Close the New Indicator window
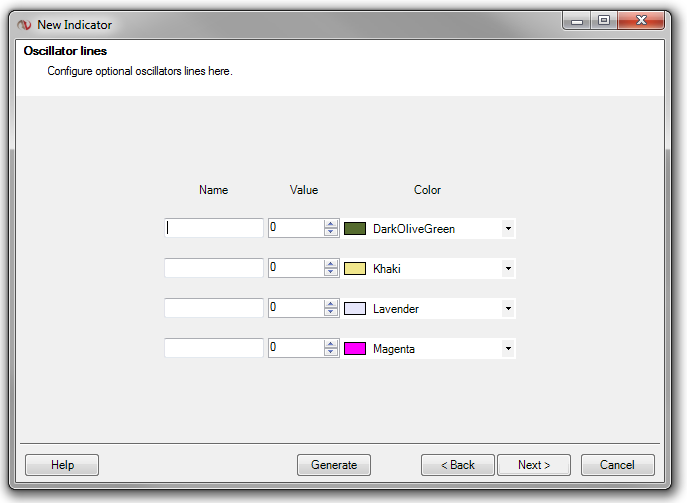This screenshot has height=503, width=687. click(x=641, y=21)
